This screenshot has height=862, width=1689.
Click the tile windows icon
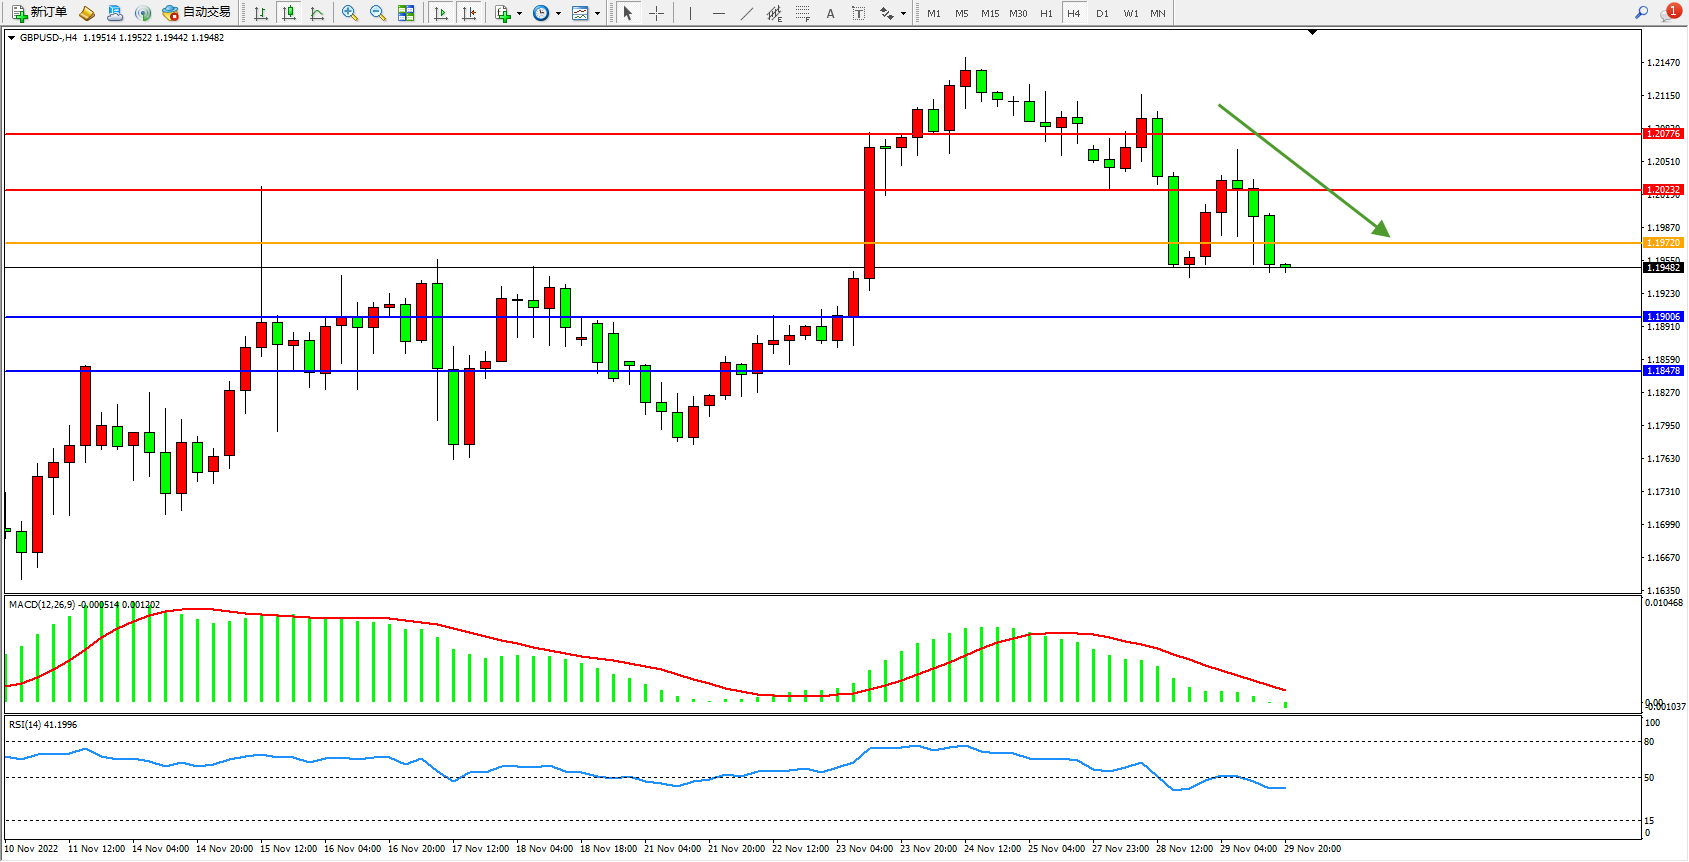[406, 13]
